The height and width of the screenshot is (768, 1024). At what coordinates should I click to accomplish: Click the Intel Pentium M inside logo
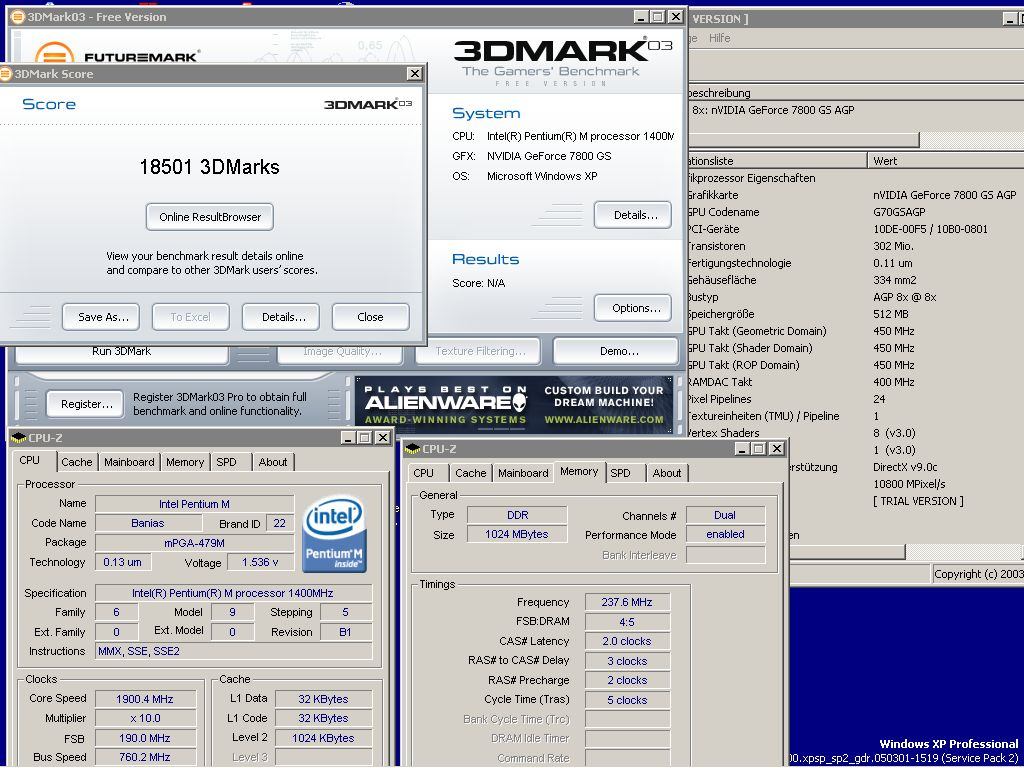click(334, 535)
